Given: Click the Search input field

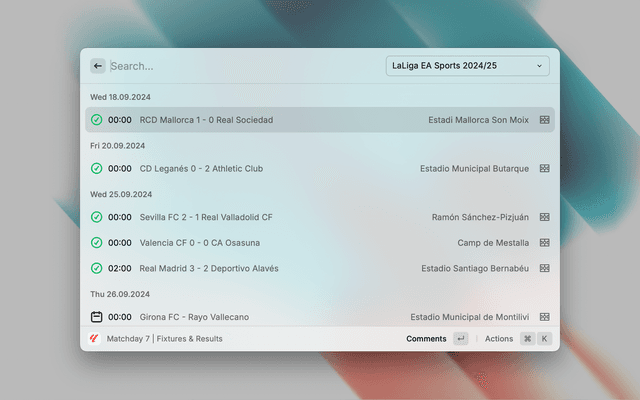Looking at the screenshot, I should (x=240, y=66).
